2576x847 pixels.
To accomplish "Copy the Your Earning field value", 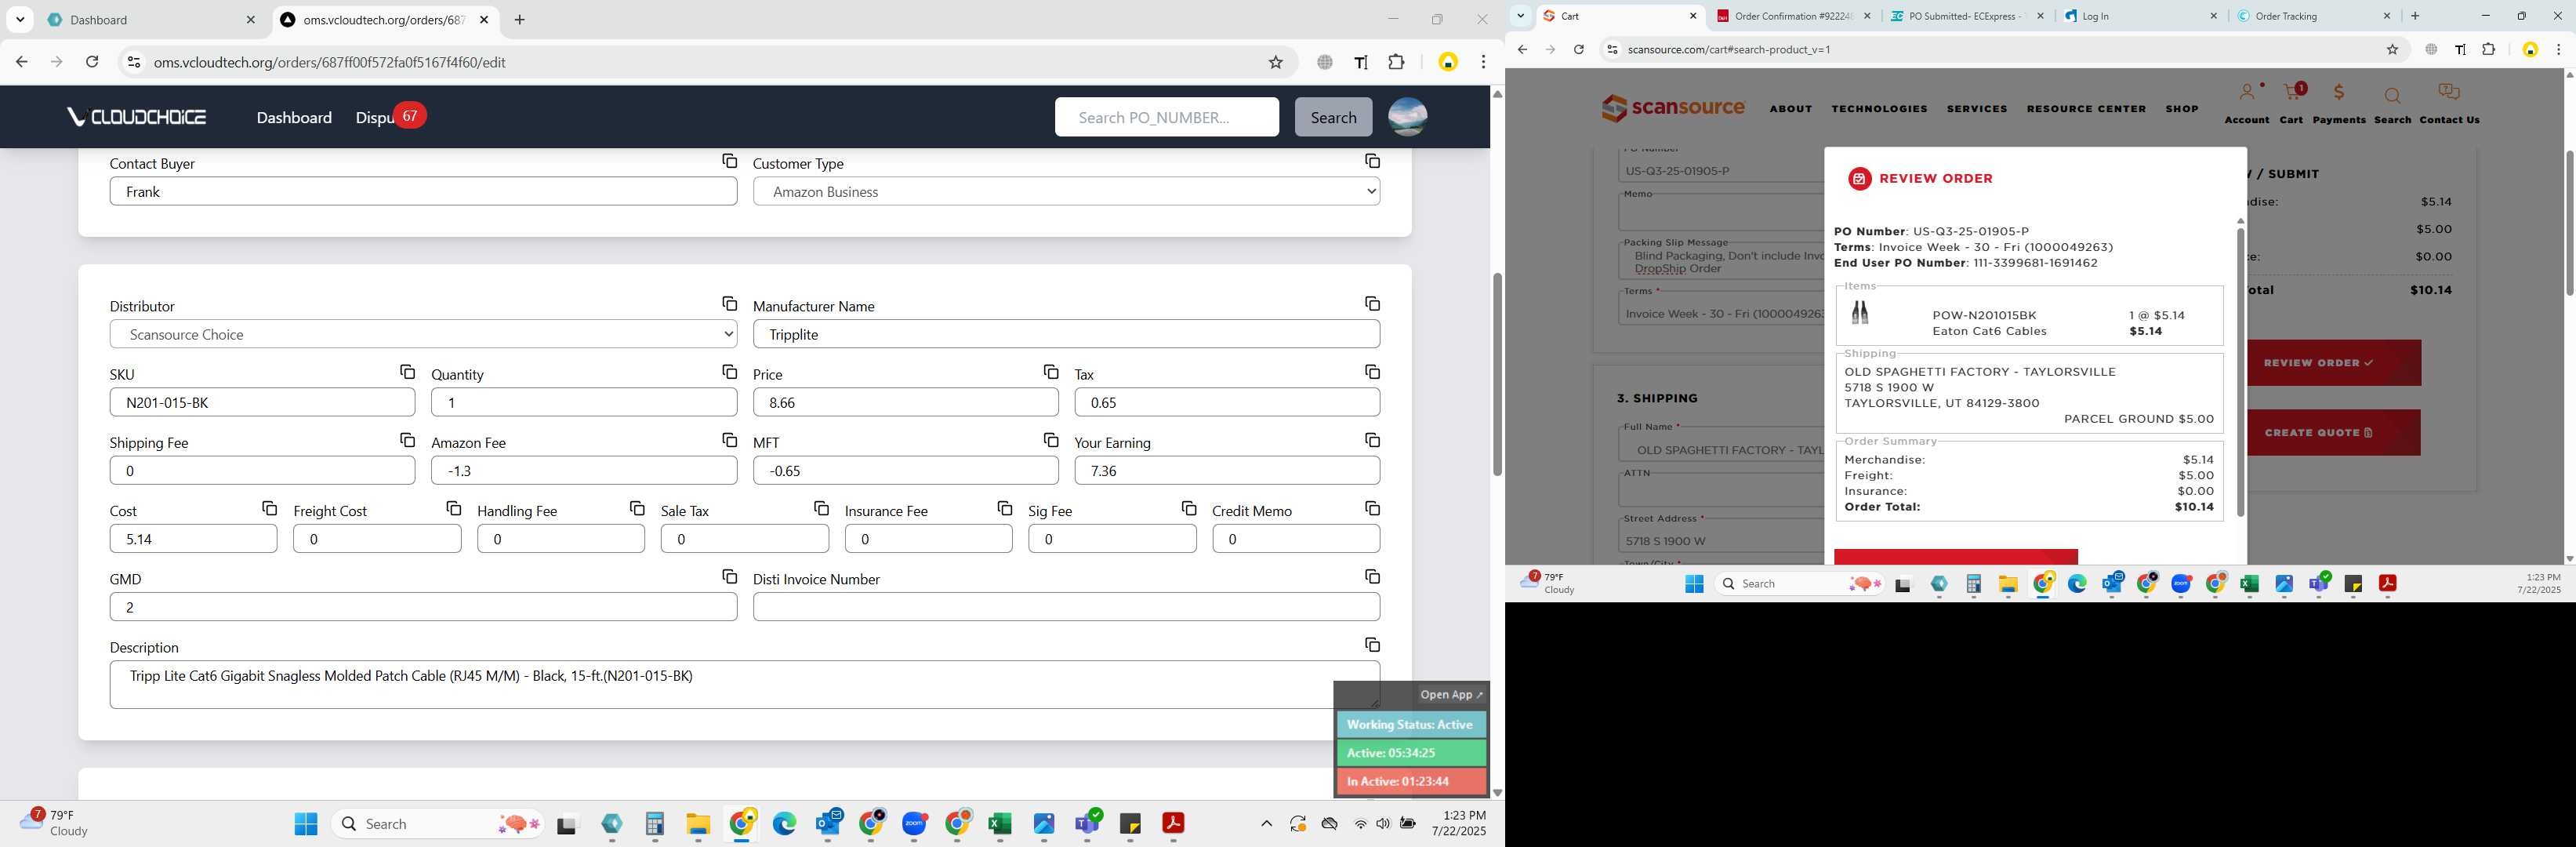I will click(x=1372, y=440).
